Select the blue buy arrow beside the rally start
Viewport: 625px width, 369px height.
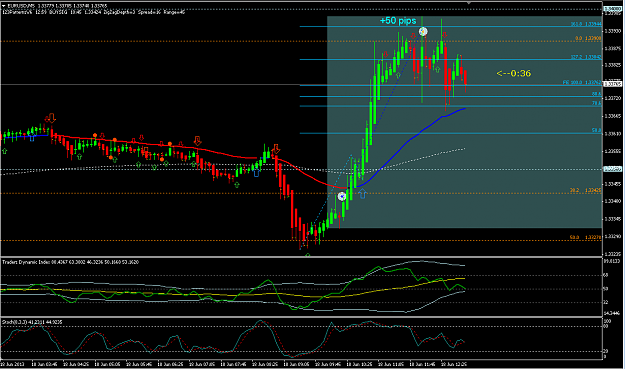[x=362, y=194]
